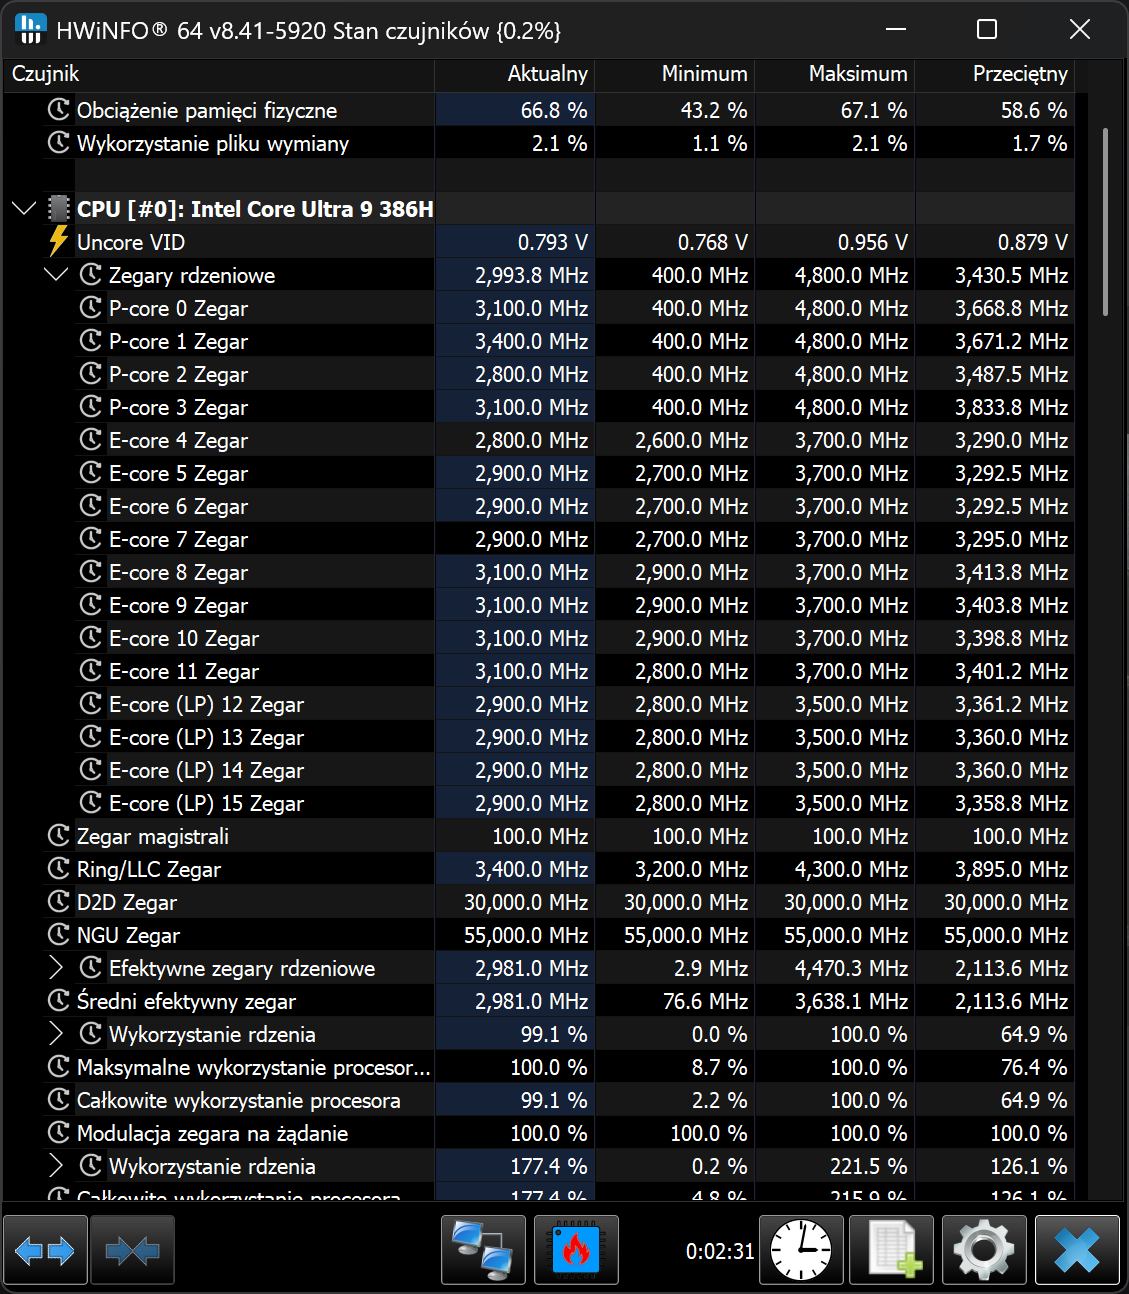Click the HWiNFO app icon in title bar
Image resolution: width=1129 pixels, height=1294 pixels.
[x=31, y=29]
